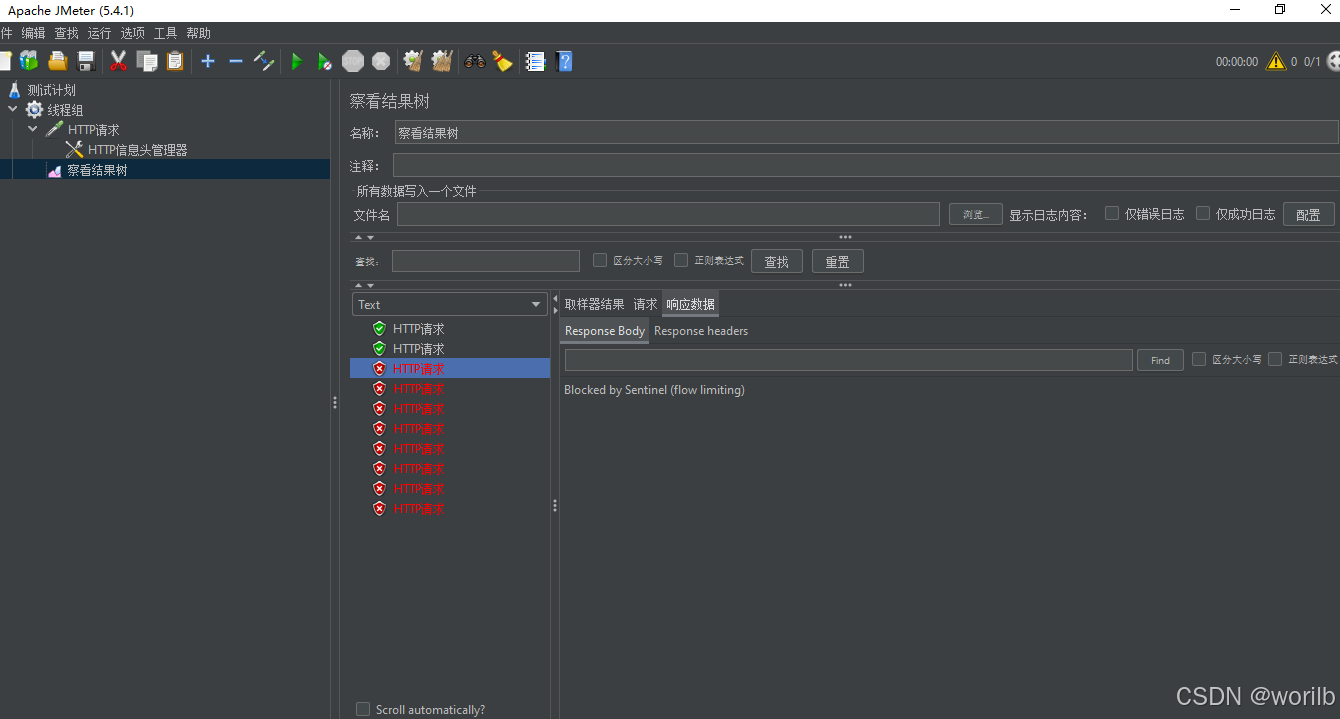Screen dimensions: 1340x719
Task: Enable the 仅成功日志 checkbox
Action: coord(1203,213)
